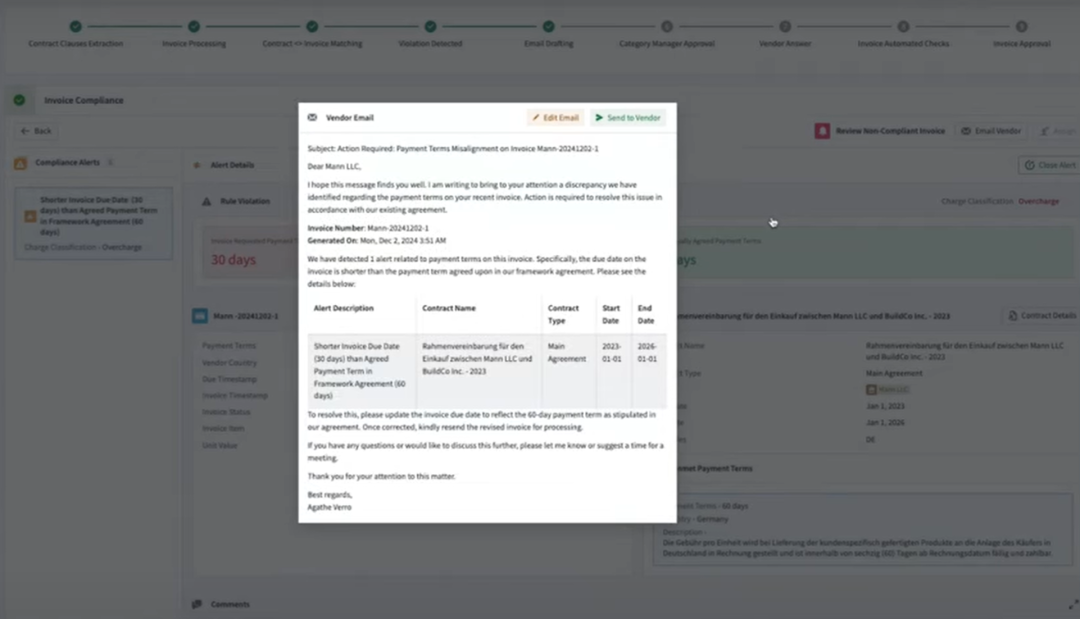Click the 'Agathe Verro' signature

click(x=329, y=507)
